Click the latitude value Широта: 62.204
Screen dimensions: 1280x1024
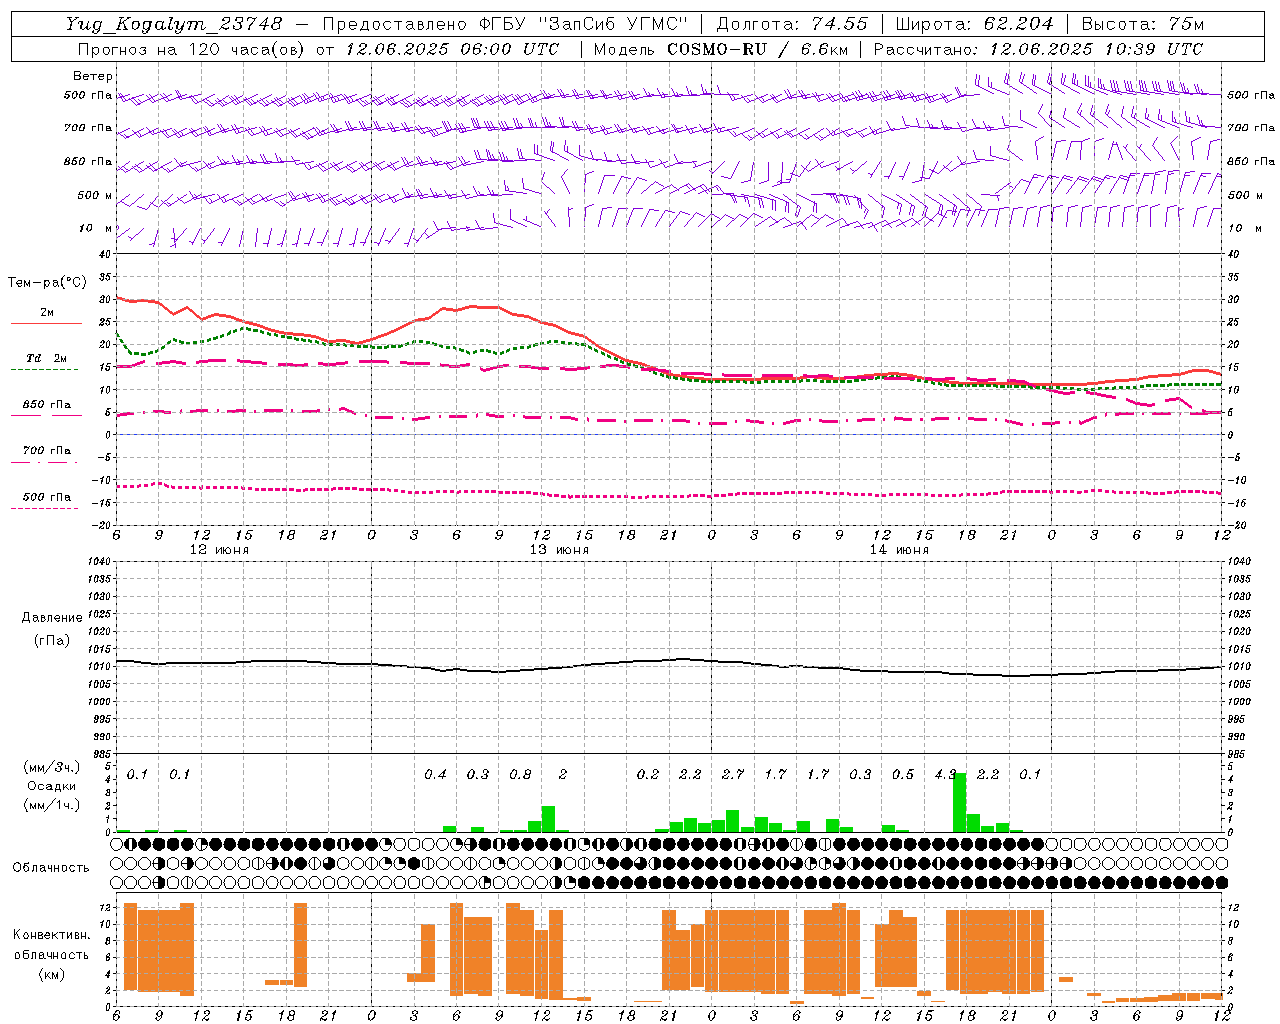974,24
